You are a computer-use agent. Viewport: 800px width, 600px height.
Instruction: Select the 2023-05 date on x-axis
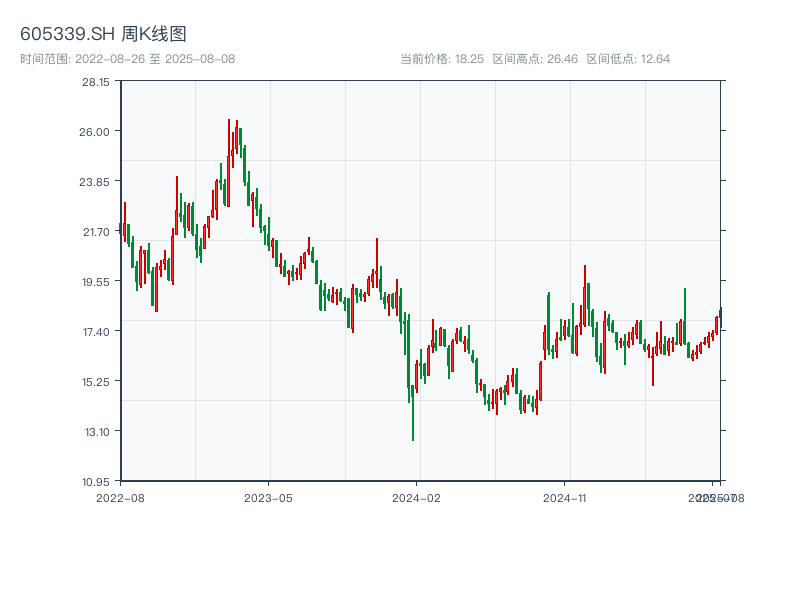pyautogui.click(x=268, y=497)
